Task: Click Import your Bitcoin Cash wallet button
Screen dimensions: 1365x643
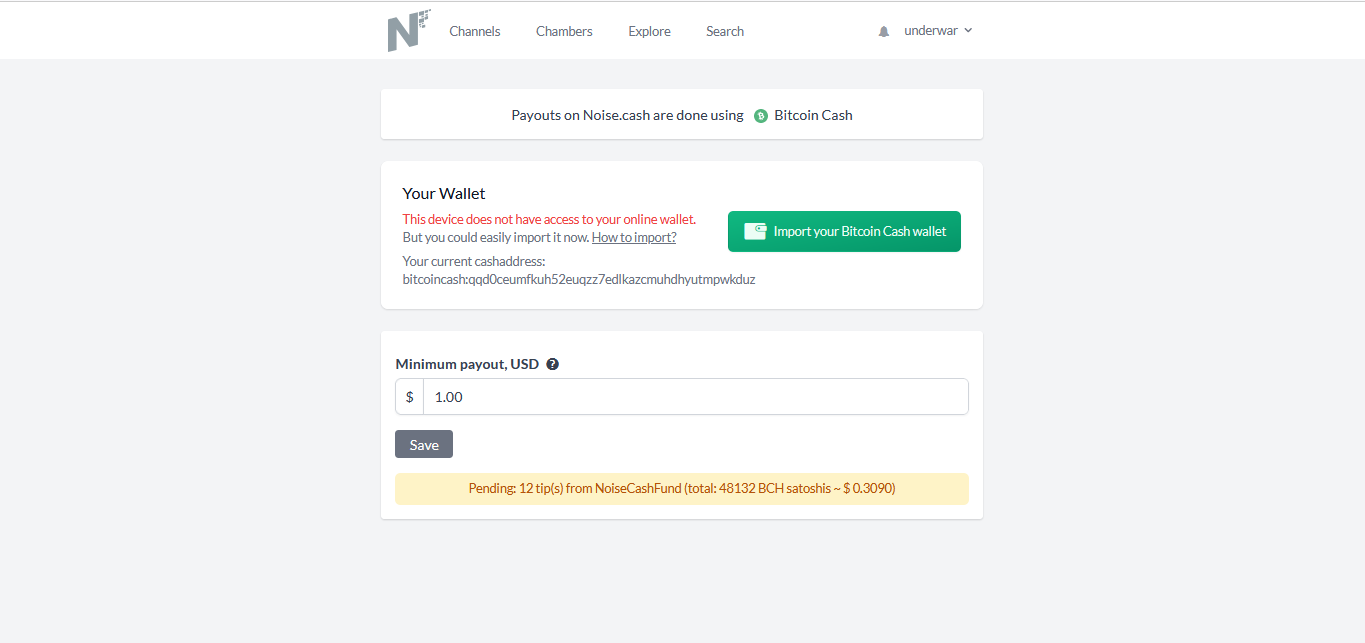Action: 844,231
